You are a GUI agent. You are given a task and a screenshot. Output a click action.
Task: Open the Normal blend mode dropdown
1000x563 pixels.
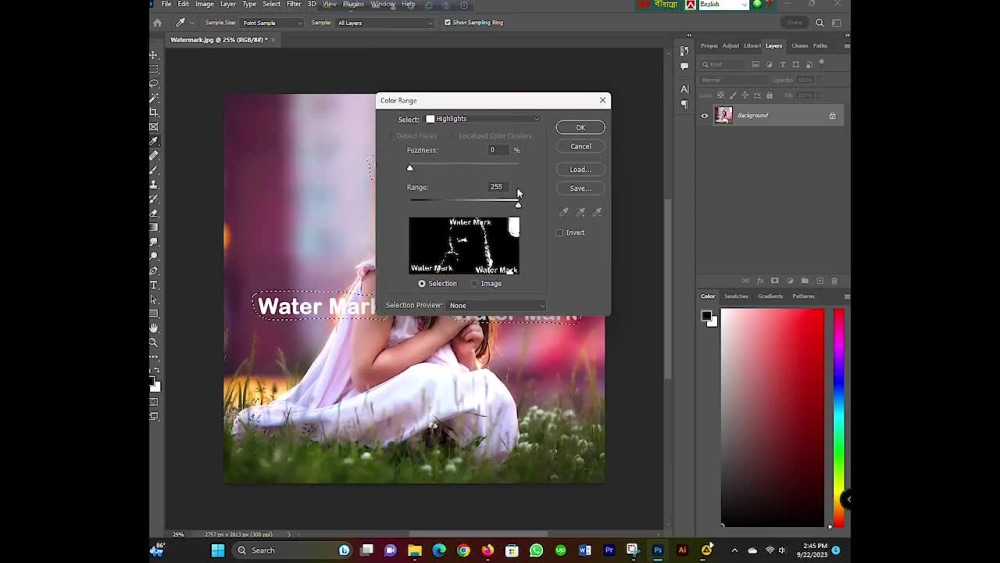click(x=733, y=80)
